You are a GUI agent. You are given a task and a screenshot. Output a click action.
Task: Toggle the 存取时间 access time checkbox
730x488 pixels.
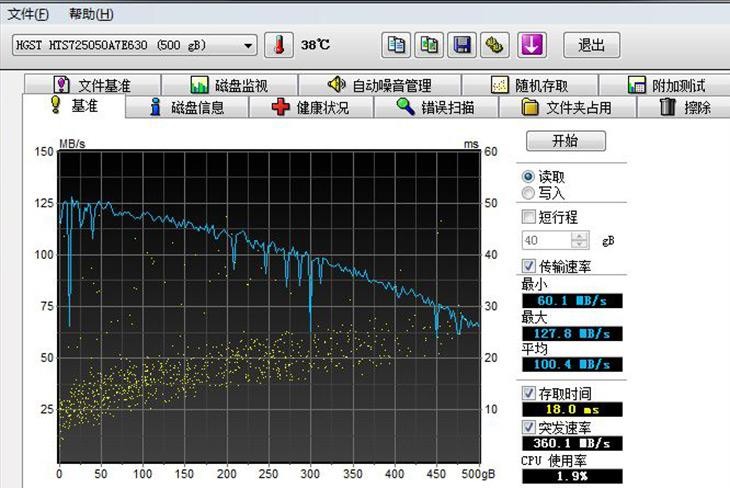click(x=528, y=393)
